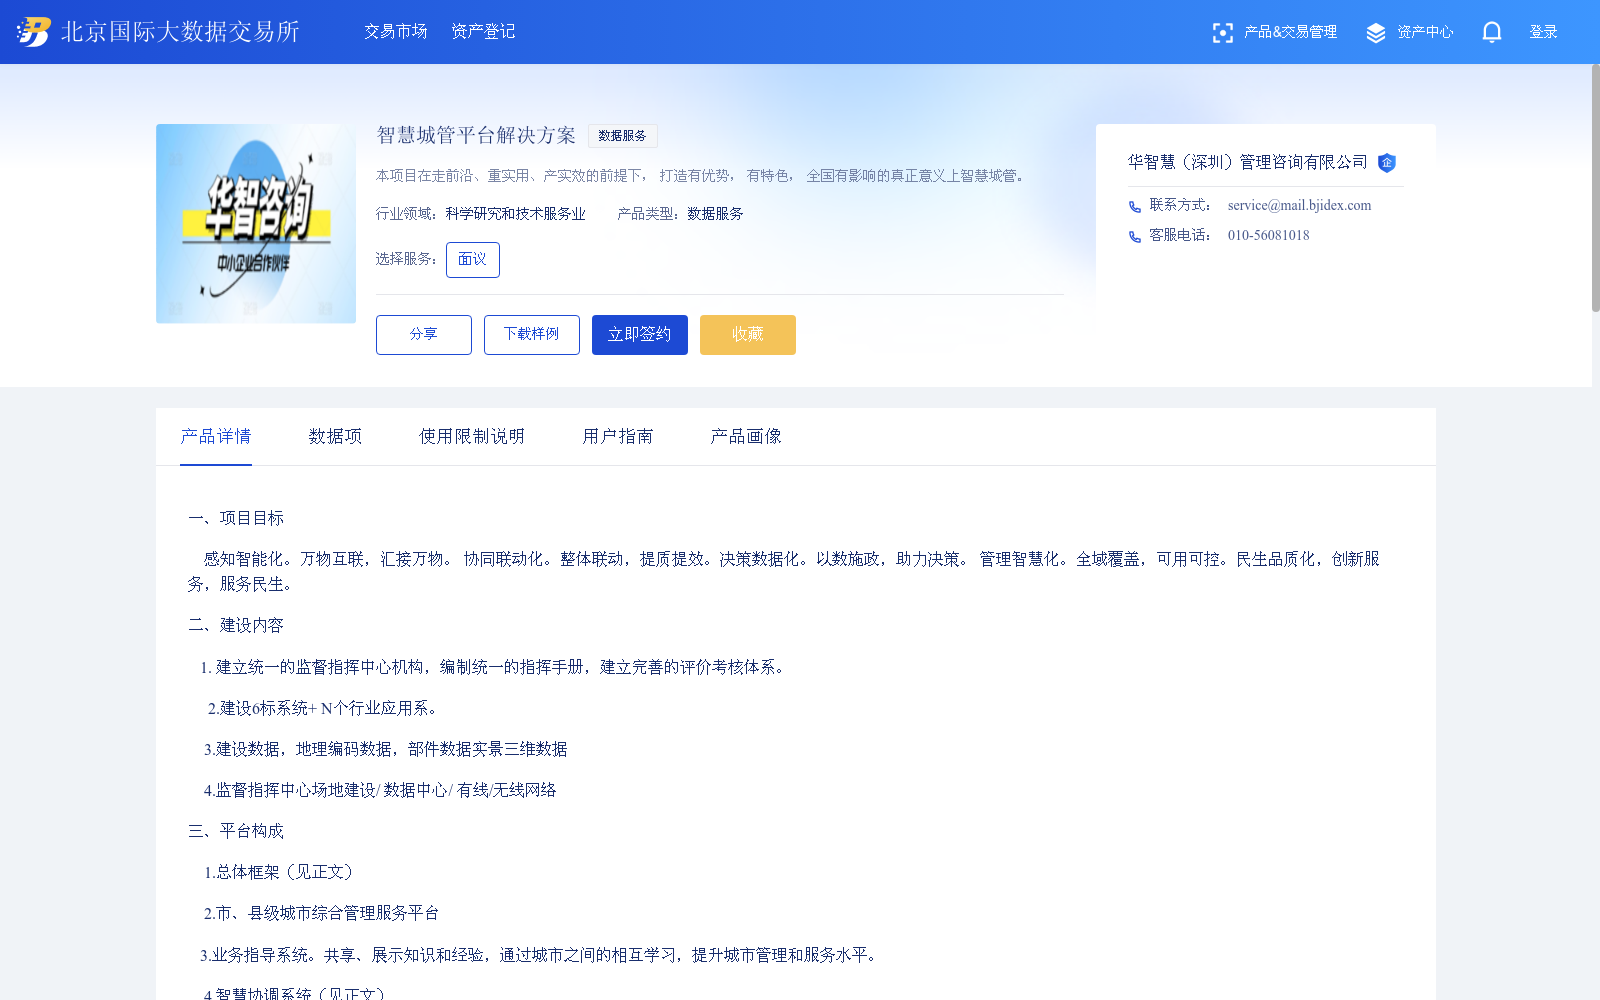Viewport: 1600px width, 1000px height.
Task: Click the heading 一、项目目标
Action: pyautogui.click(x=236, y=518)
